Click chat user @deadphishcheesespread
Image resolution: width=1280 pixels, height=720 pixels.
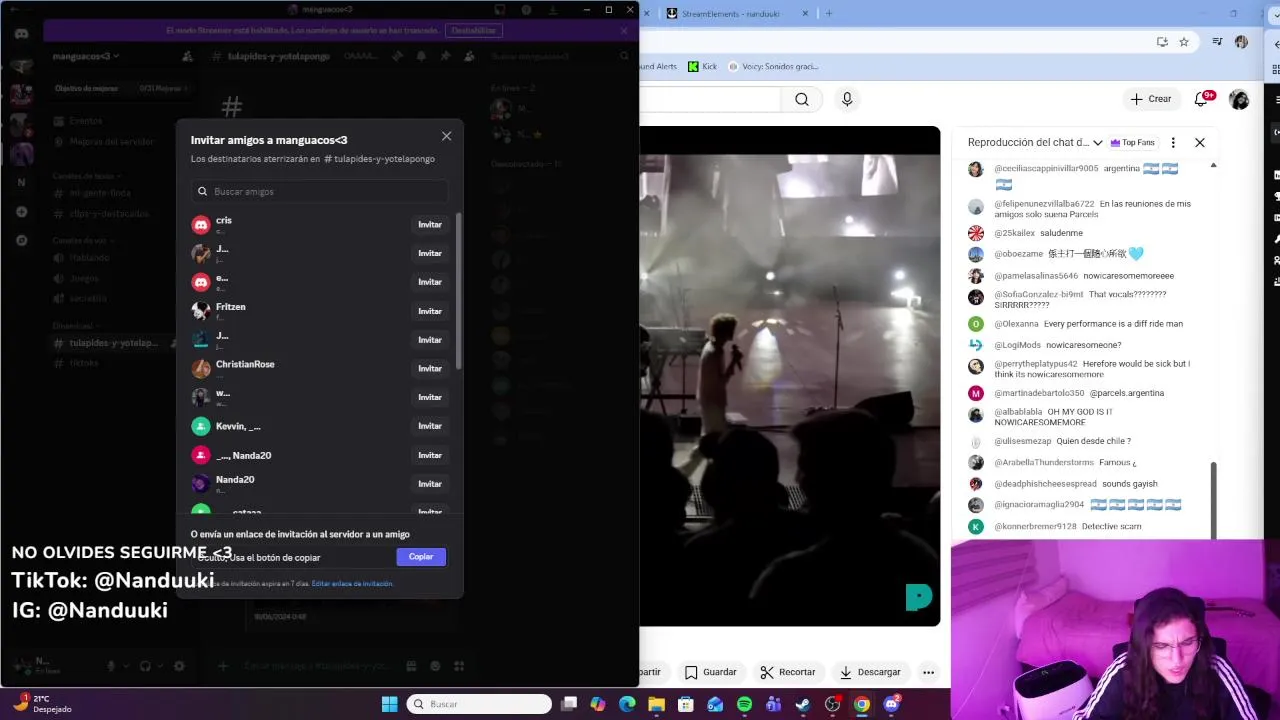point(1045,484)
